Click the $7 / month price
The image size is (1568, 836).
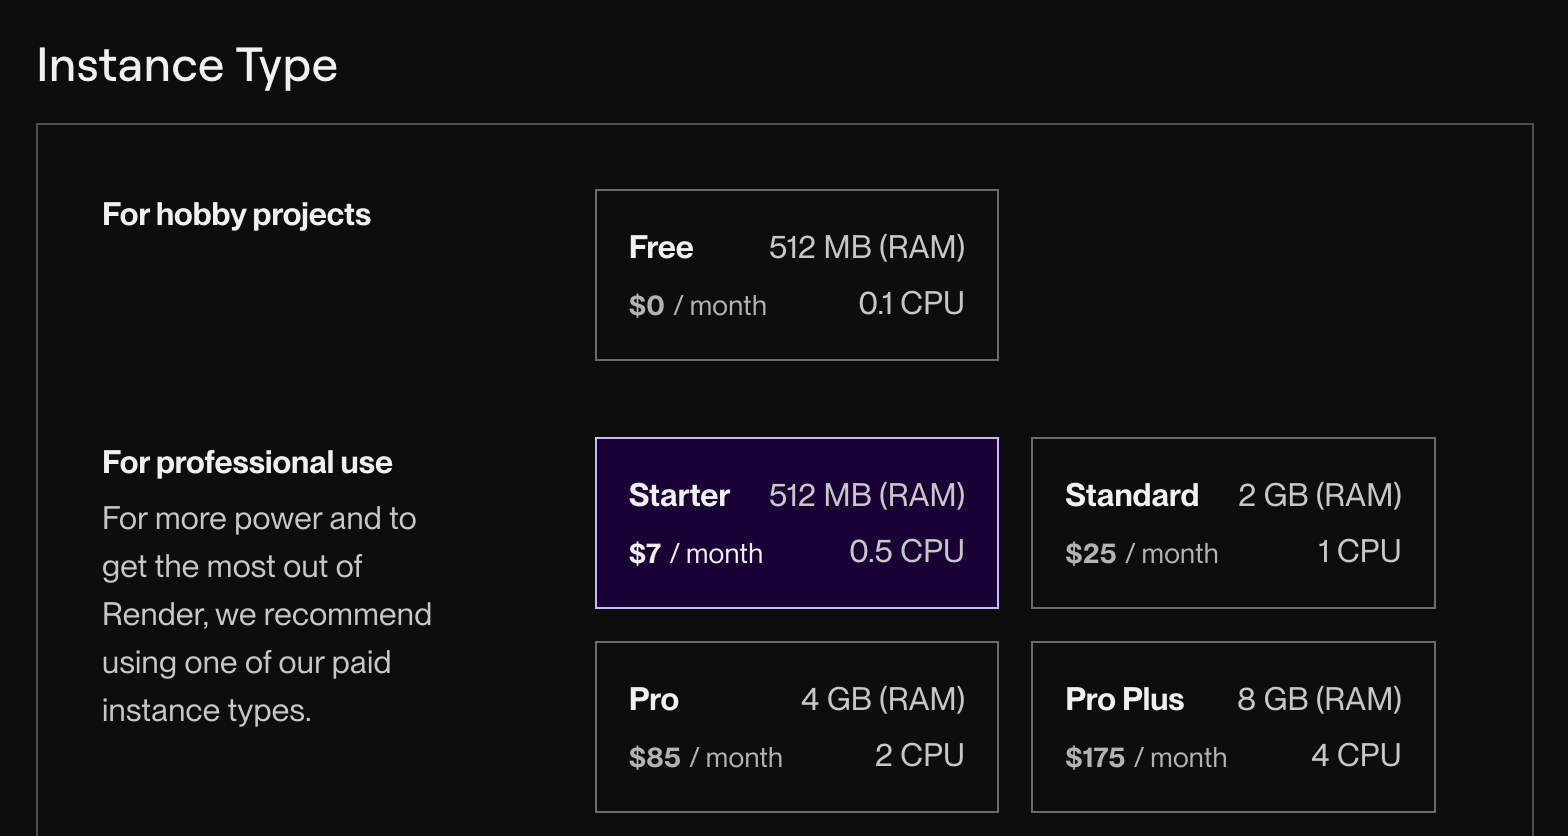[x=695, y=553]
